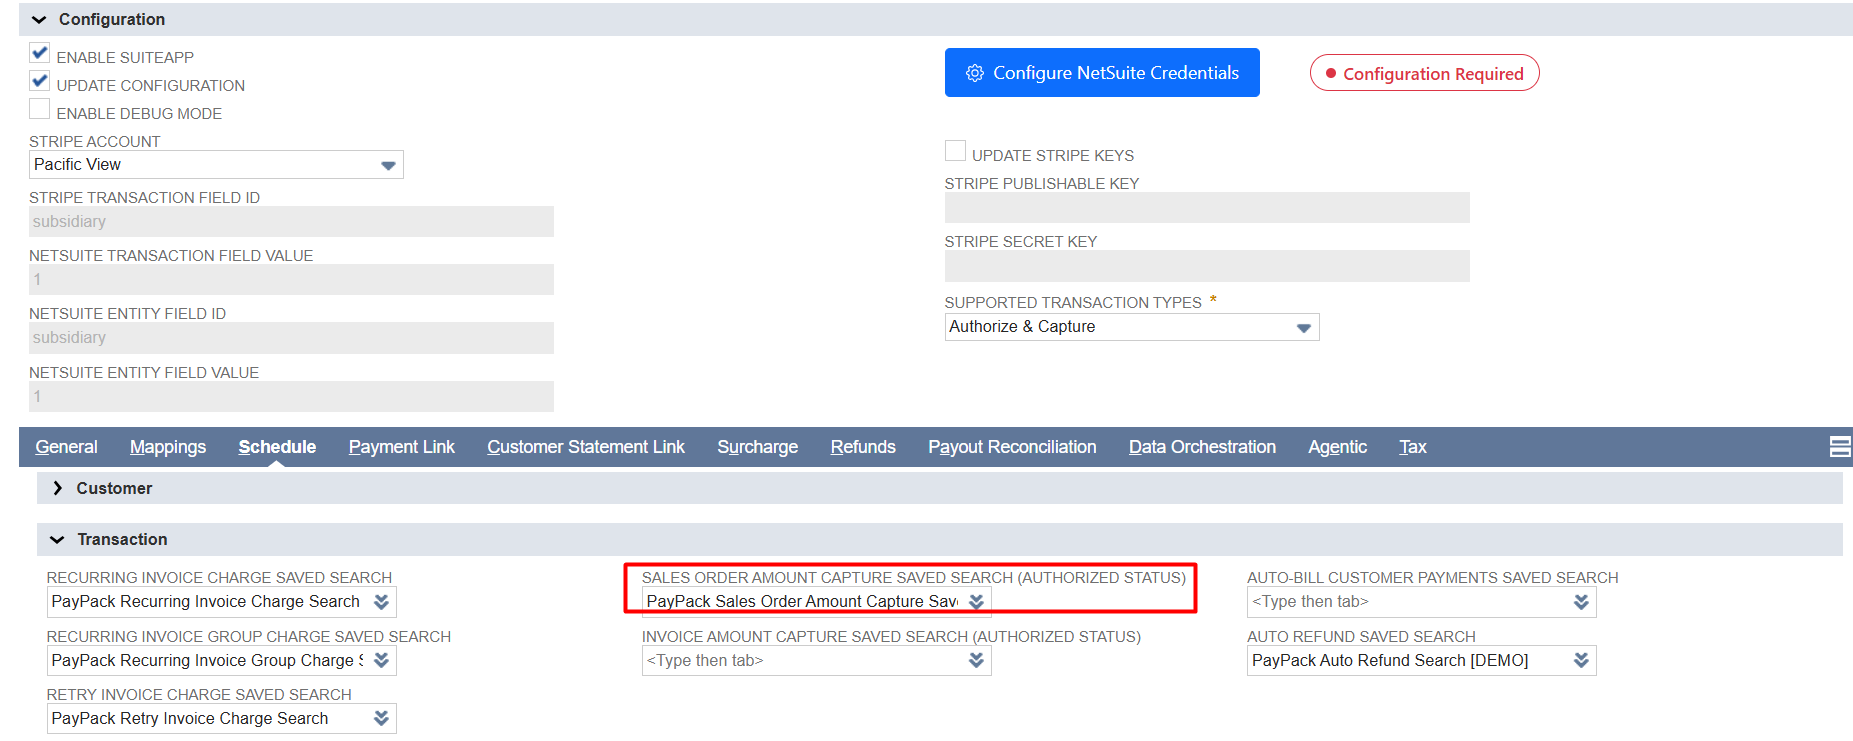This screenshot has height=741, width=1853.
Task: Select the Tax tab
Action: click(1412, 447)
